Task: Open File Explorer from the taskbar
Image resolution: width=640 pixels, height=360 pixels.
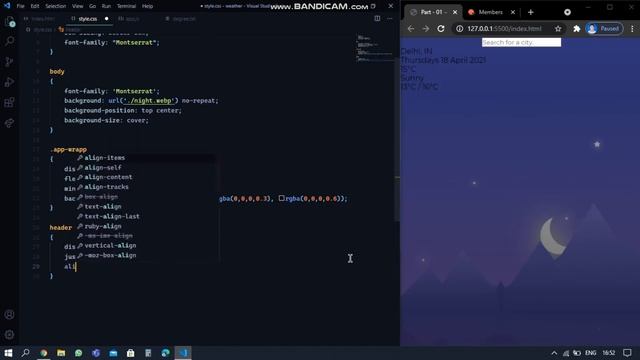Action: click(61, 353)
